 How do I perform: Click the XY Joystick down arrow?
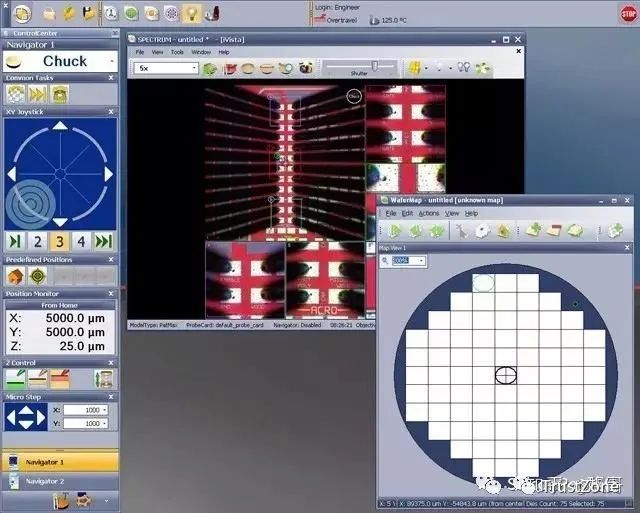pyautogui.click(x=60, y=222)
